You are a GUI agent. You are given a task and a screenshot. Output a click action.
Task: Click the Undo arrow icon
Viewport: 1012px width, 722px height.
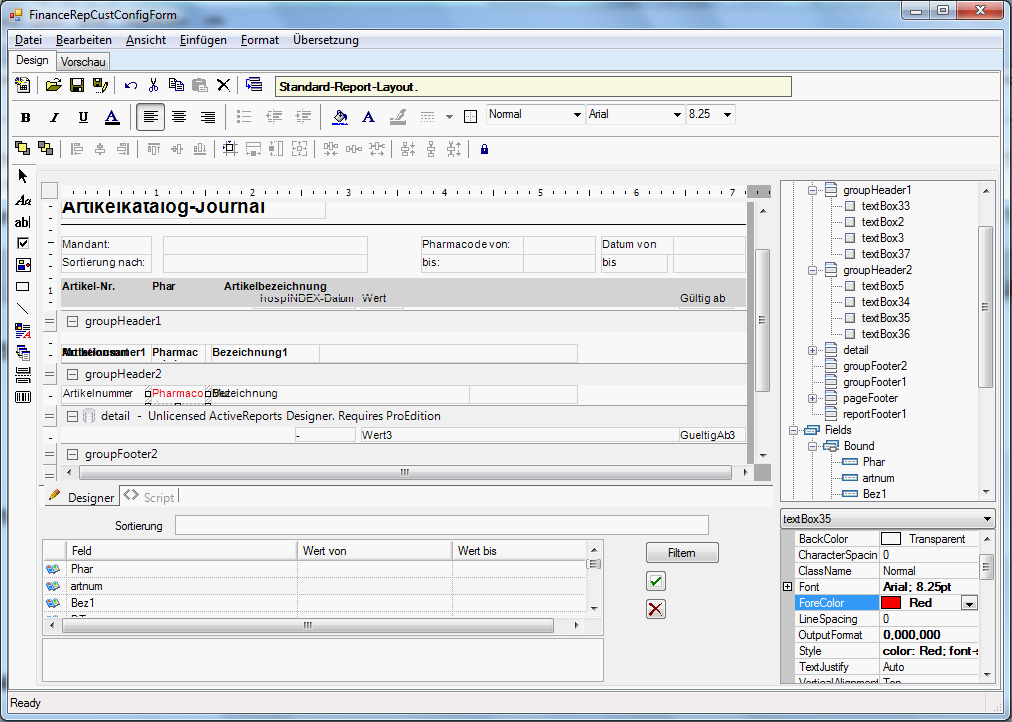(x=131, y=86)
